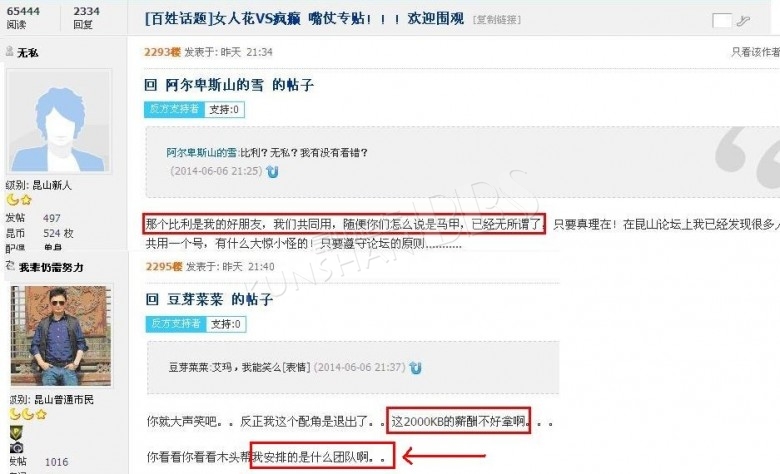Click the user icon beside 我辈仍需努力
The width and height of the screenshot is (780, 474).
coord(10,266)
